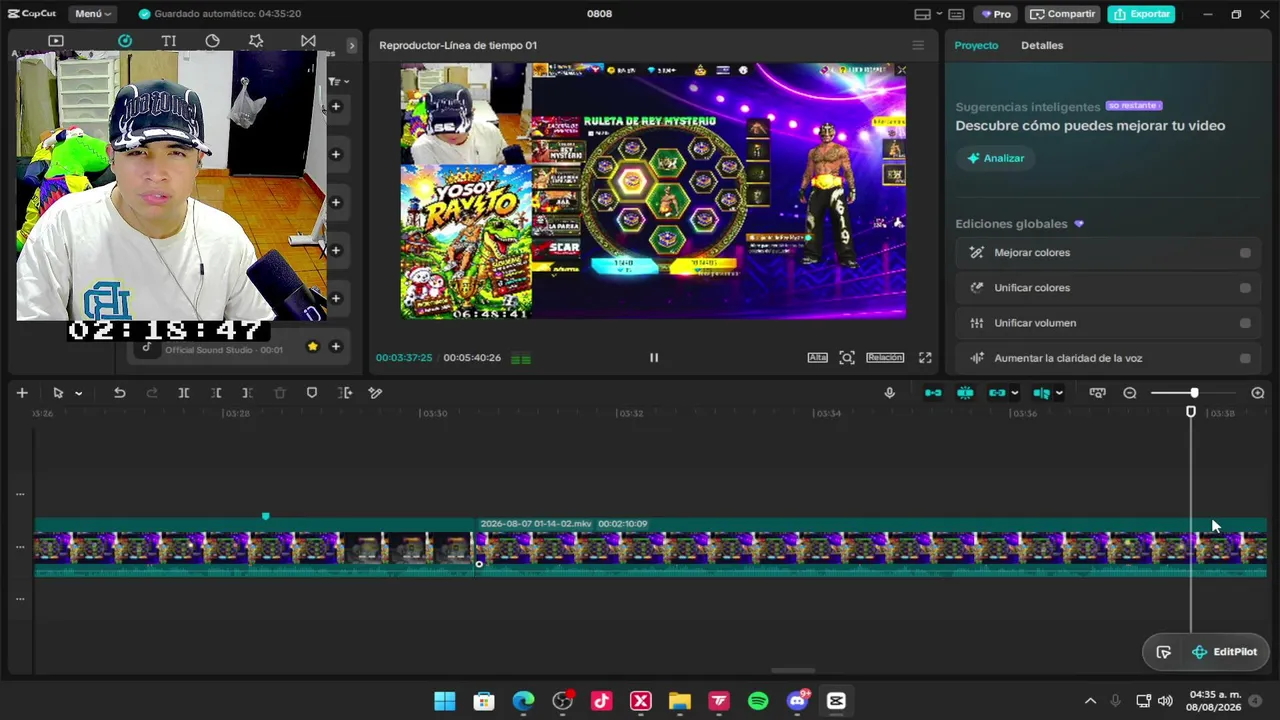Screen dimensions: 1280x720
Task: Select the Split clip tool
Action: 184,393
